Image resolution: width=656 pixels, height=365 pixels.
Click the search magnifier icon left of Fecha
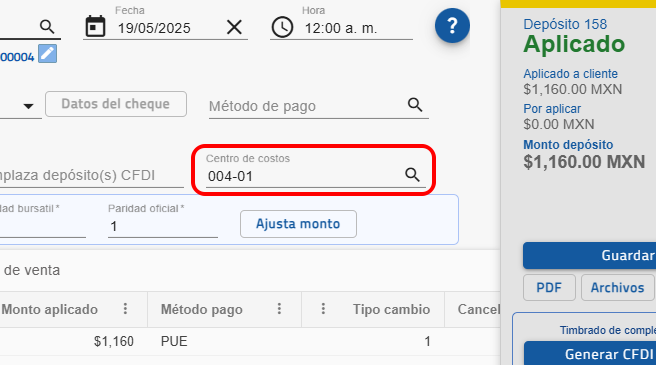(47, 27)
